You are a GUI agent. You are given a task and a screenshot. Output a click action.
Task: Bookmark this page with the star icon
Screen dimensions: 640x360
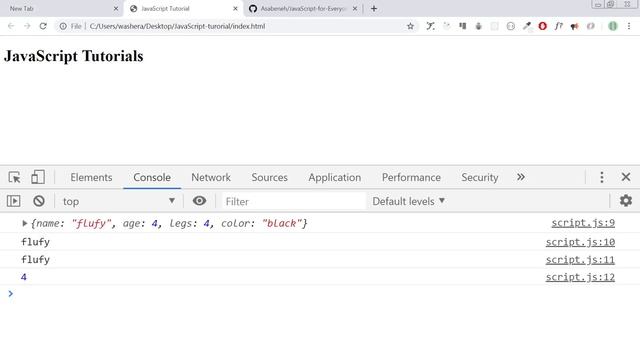click(x=410, y=26)
